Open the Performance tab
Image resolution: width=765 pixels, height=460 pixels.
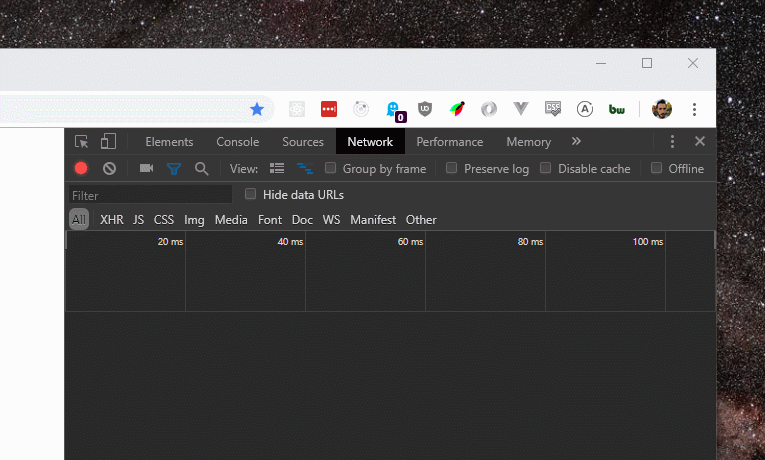pos(450,141)
